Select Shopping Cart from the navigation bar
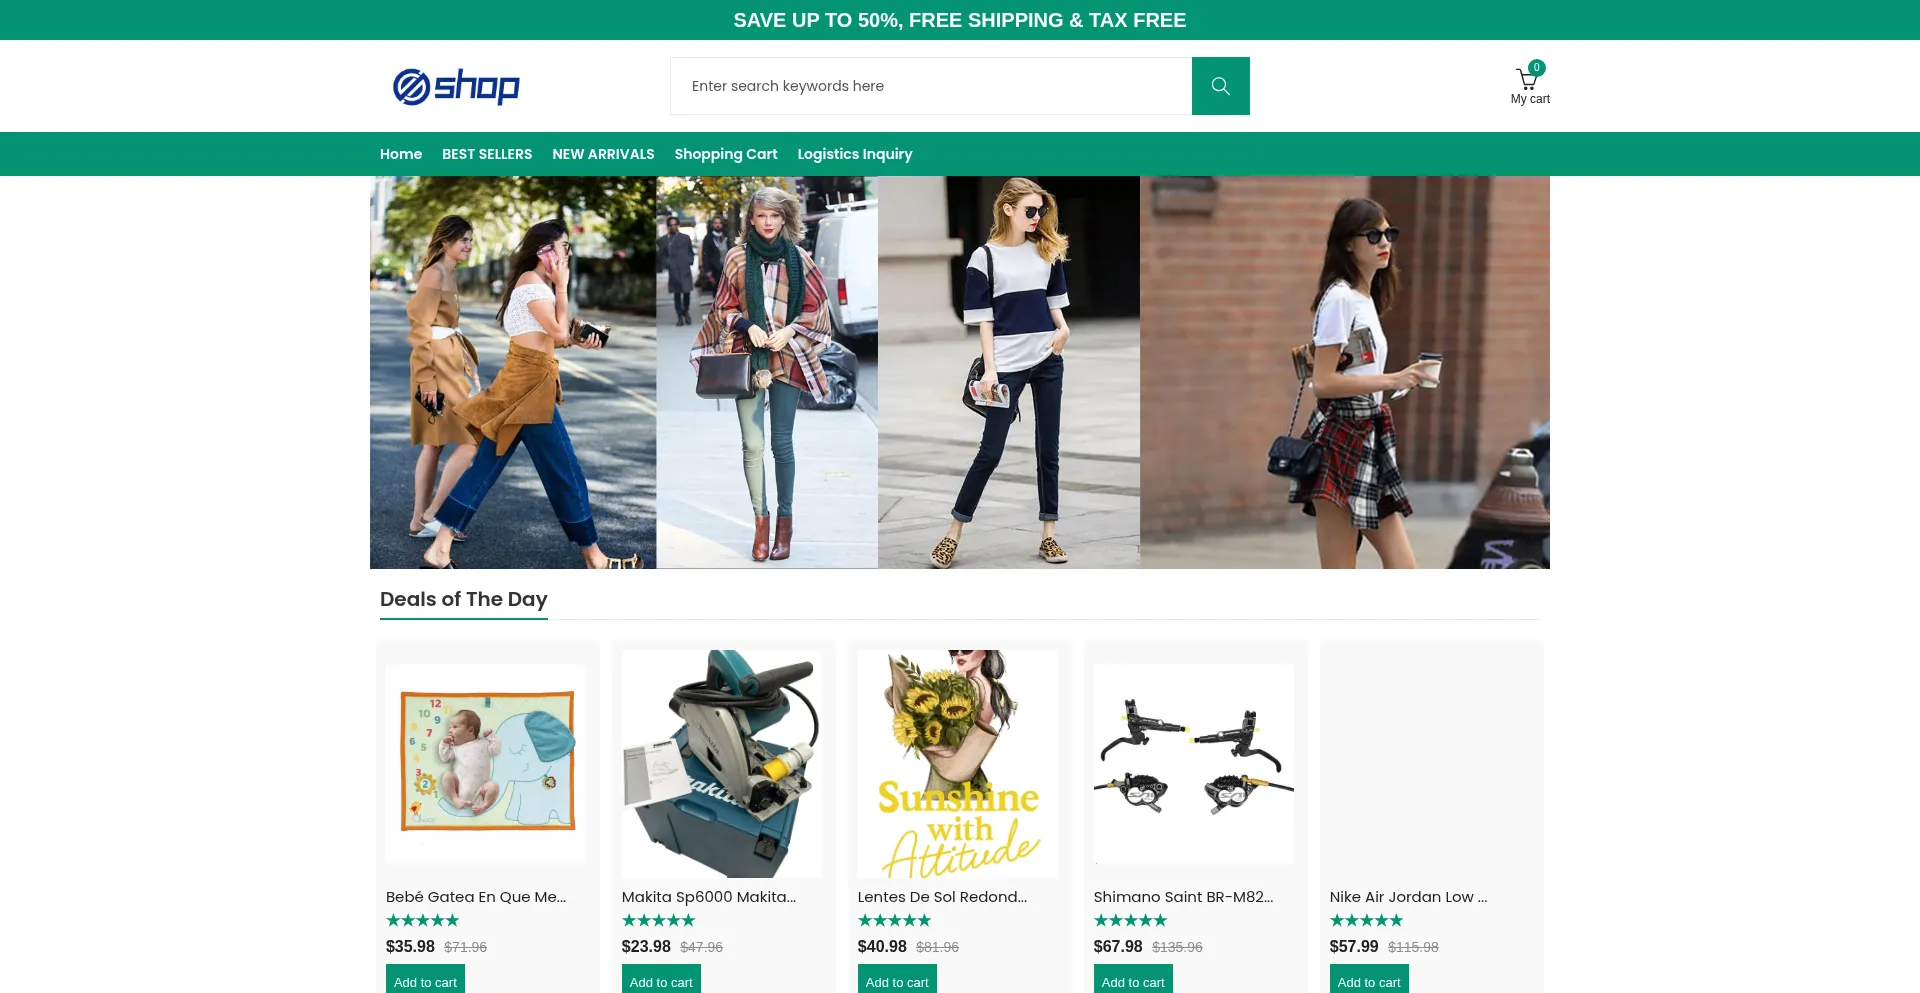Screen dimensions: 1920x993 725,154
